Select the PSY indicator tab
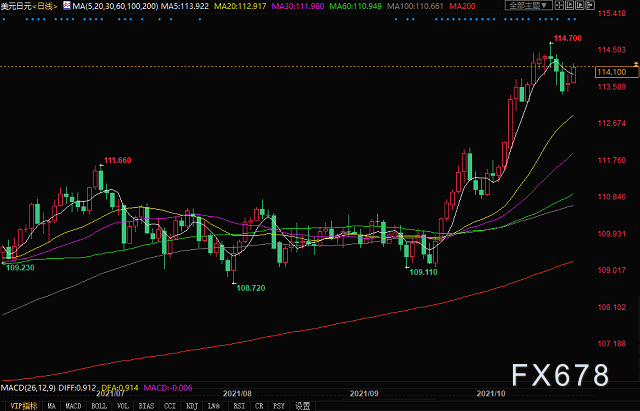Image resolution: width=640 pixels, height=411 pixels. [279, 406]
